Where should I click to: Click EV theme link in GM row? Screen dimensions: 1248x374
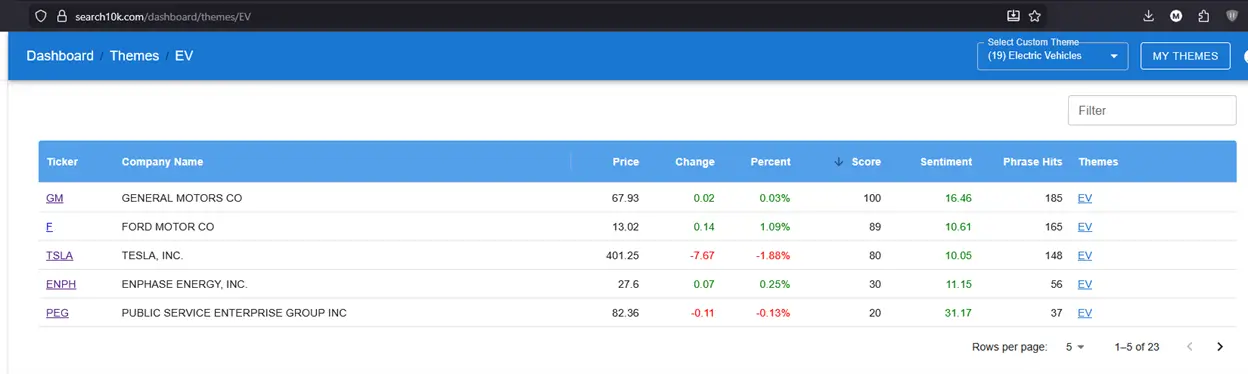(x=1085, y=198)
